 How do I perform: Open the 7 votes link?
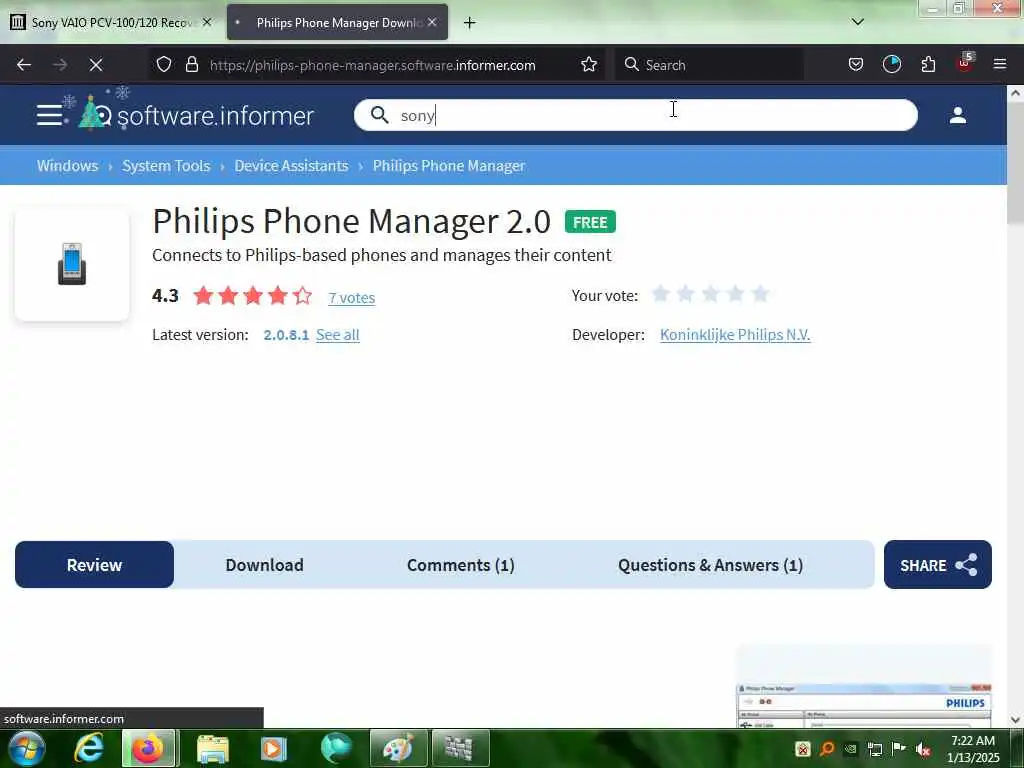coord(351,298)
